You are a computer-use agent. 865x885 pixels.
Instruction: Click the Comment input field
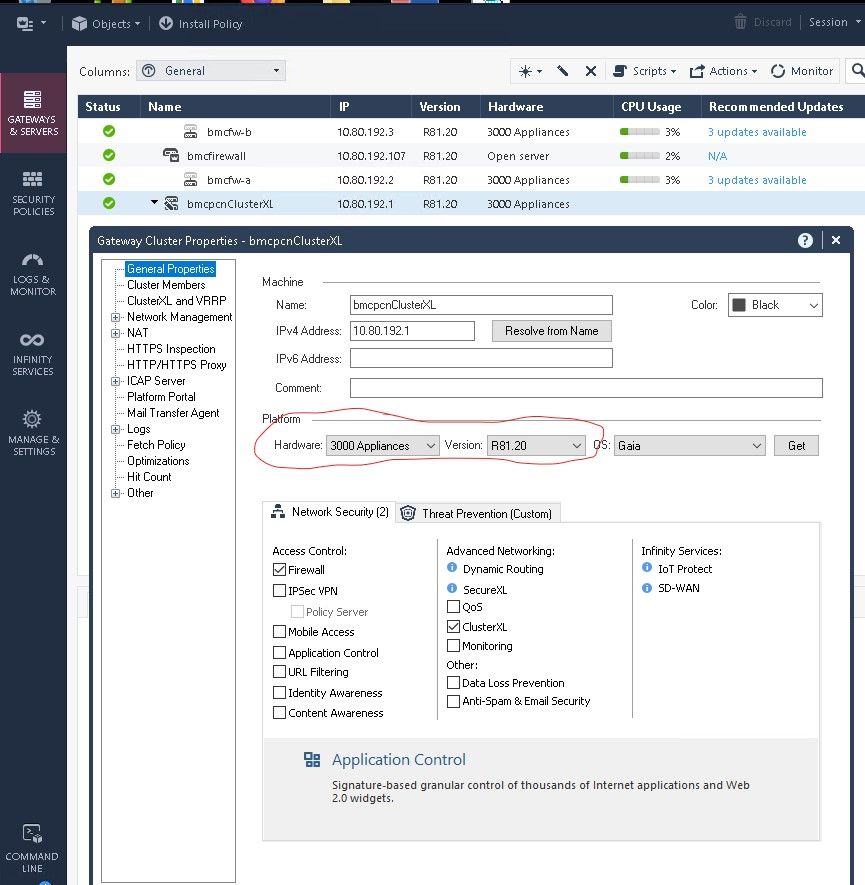[586, 388]
